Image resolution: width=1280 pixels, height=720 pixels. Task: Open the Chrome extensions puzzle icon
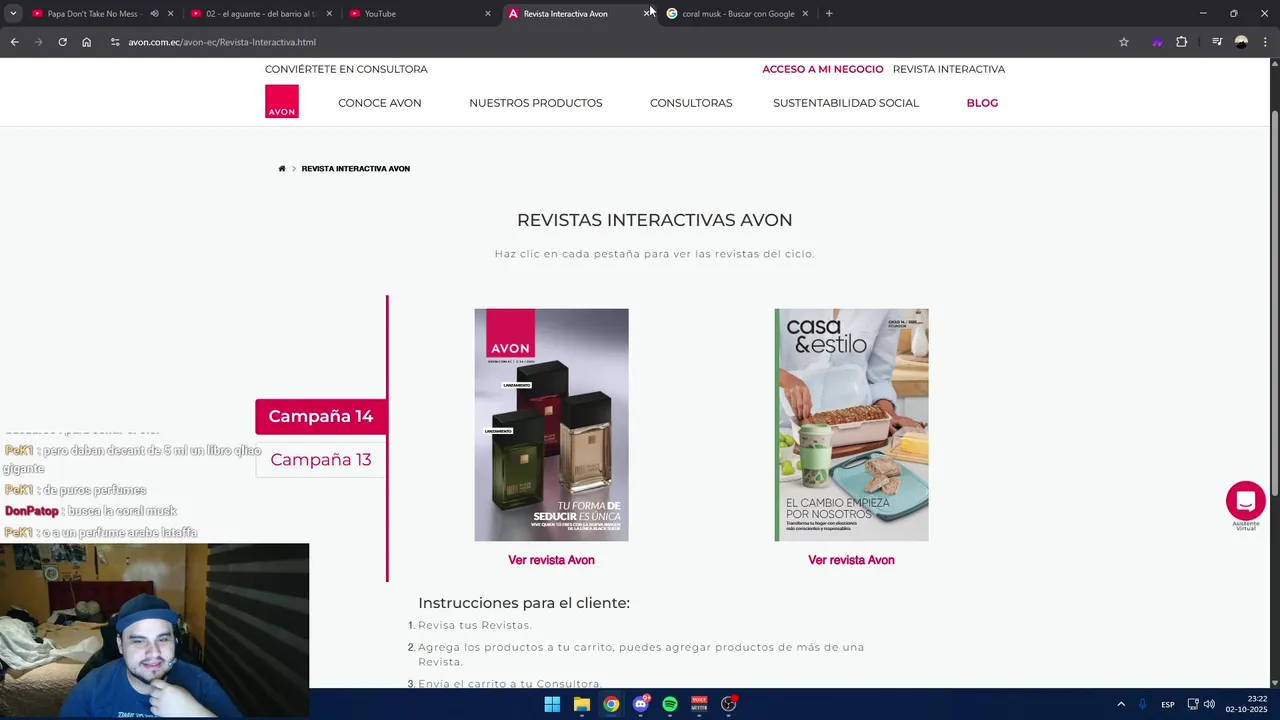[x=1181, y=42]
